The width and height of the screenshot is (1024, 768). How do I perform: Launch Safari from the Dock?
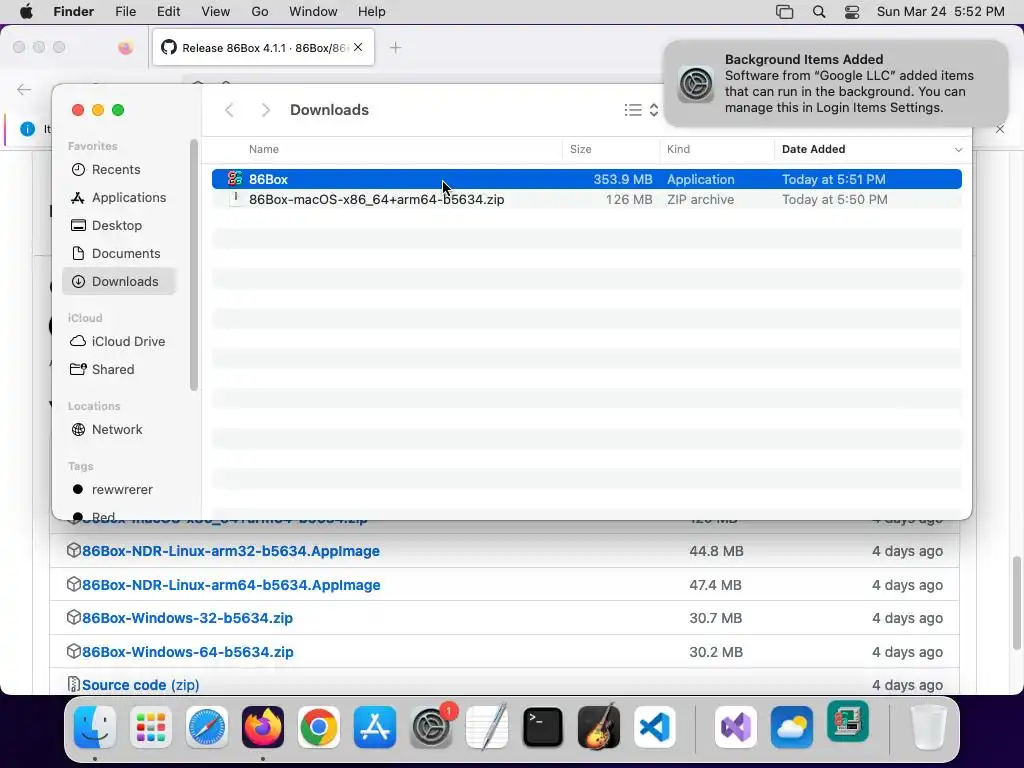tap(207, 727)
